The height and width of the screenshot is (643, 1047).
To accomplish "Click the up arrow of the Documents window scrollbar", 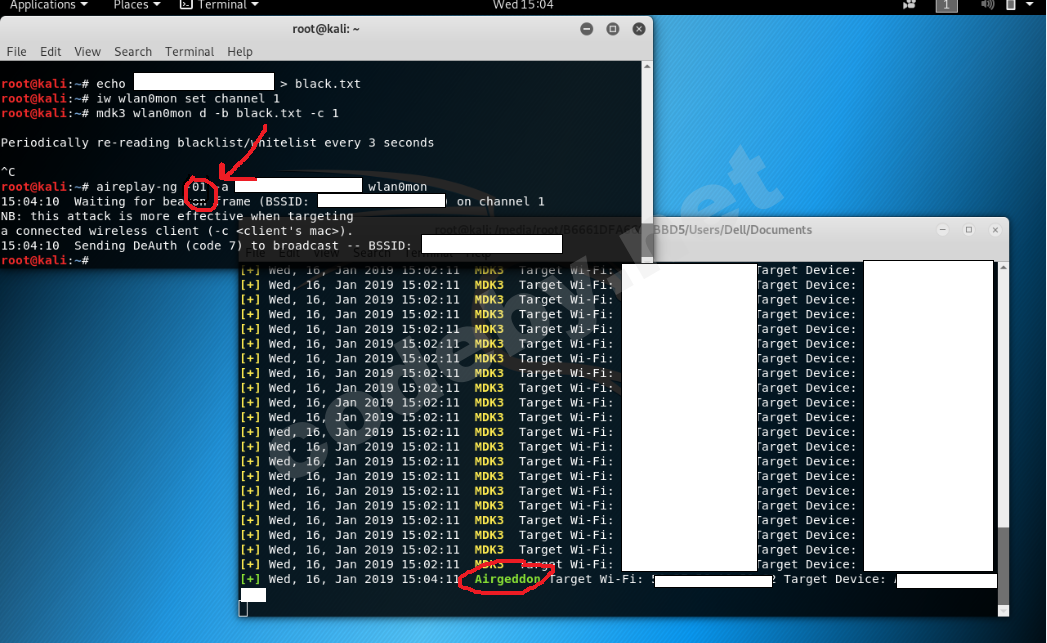I will [x=1003, y=267].
